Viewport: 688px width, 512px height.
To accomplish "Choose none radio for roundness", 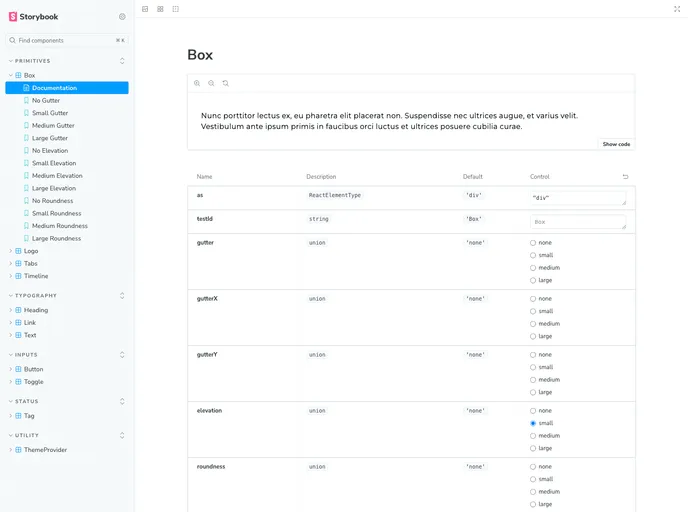I will (533, 467).
